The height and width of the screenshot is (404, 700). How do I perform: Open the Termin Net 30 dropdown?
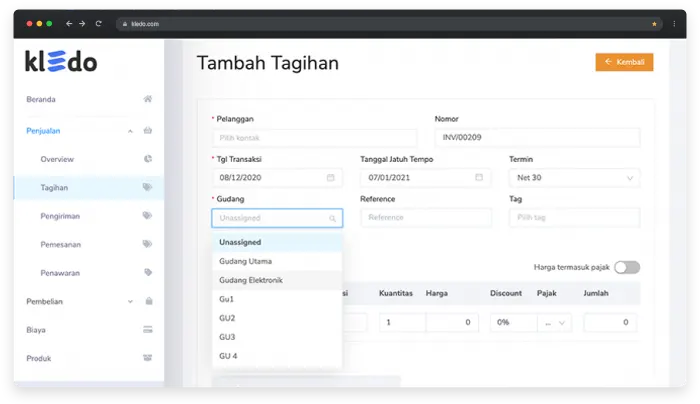575,178
